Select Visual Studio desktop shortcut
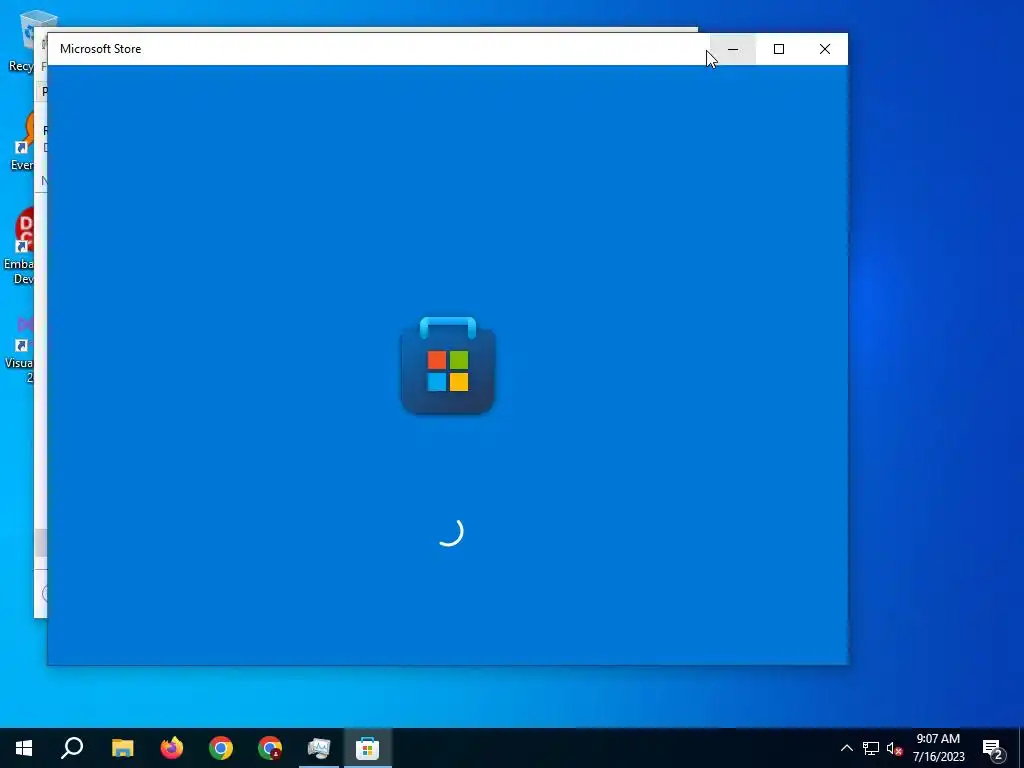1024x768 pixels. [x=20, y=349]
